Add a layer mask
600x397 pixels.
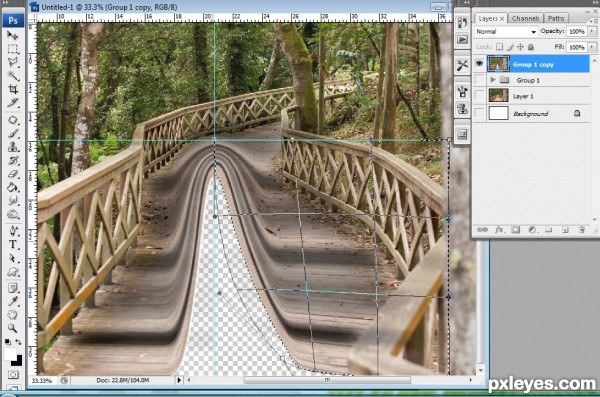[515, 230]
